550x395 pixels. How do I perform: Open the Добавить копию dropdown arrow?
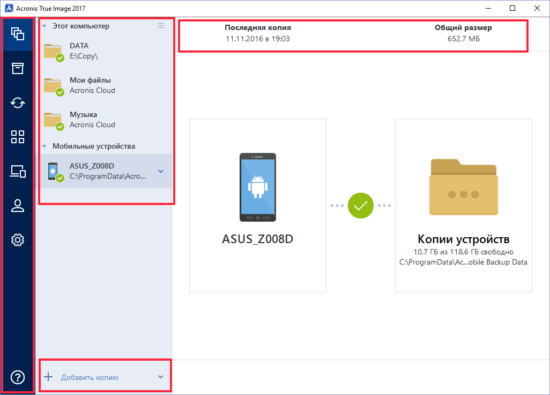coord(161,377)
